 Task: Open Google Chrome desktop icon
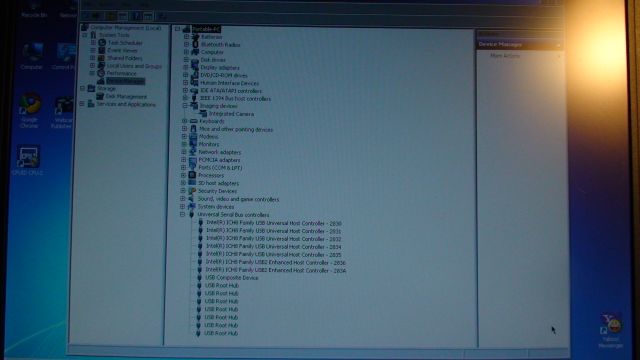(29, 110)
